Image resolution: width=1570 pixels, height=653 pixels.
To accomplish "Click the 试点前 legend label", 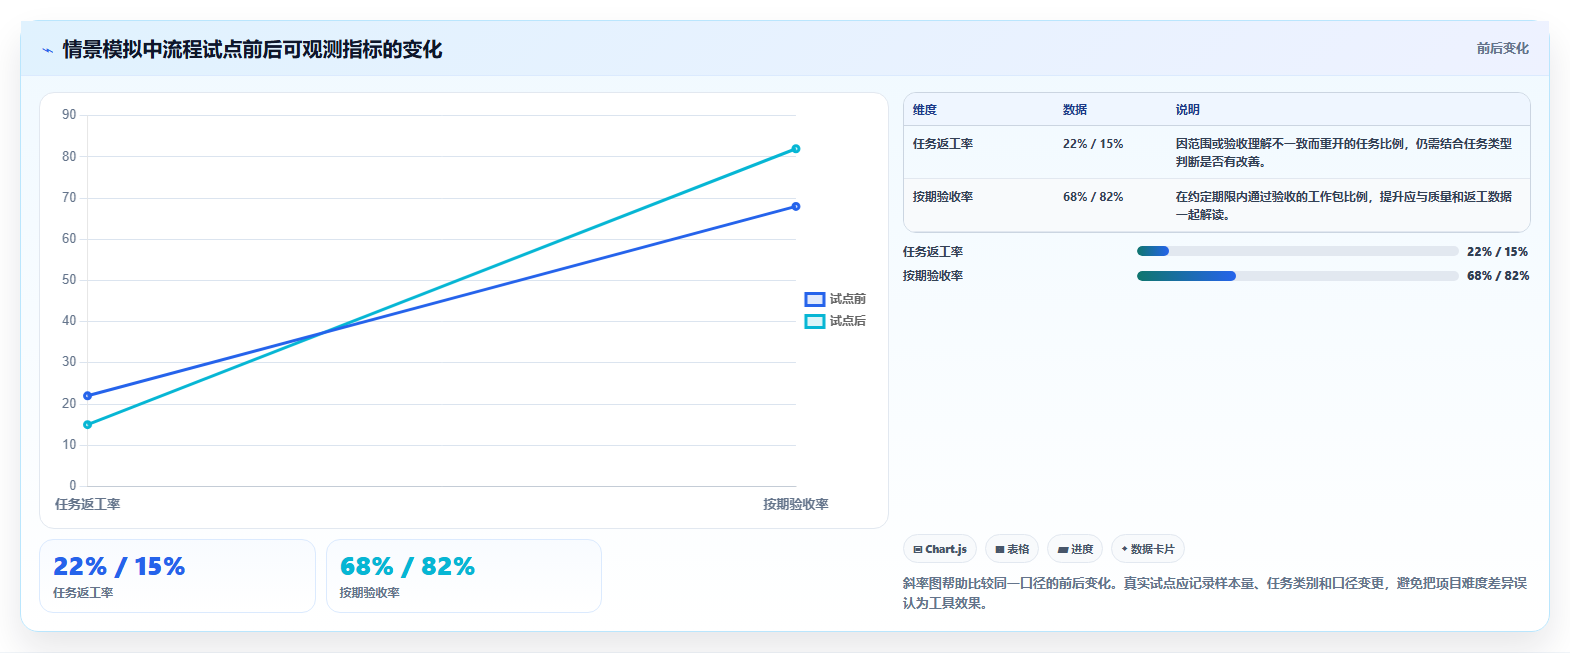I will coord(848,299).
